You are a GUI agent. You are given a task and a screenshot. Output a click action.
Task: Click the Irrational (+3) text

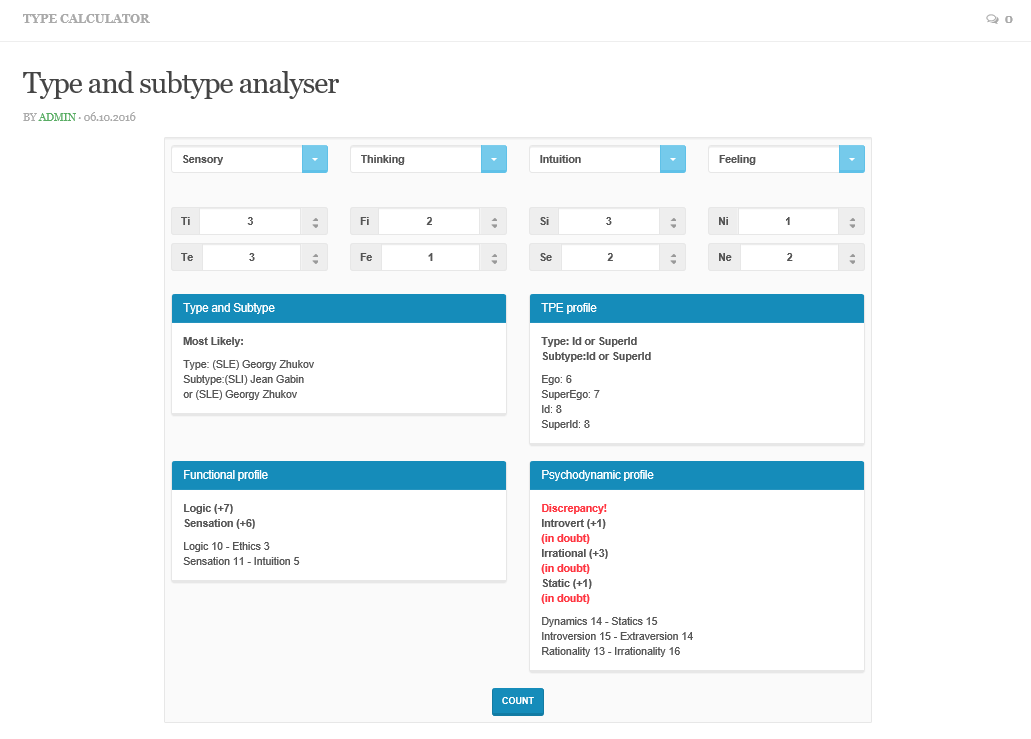(575, 554)
